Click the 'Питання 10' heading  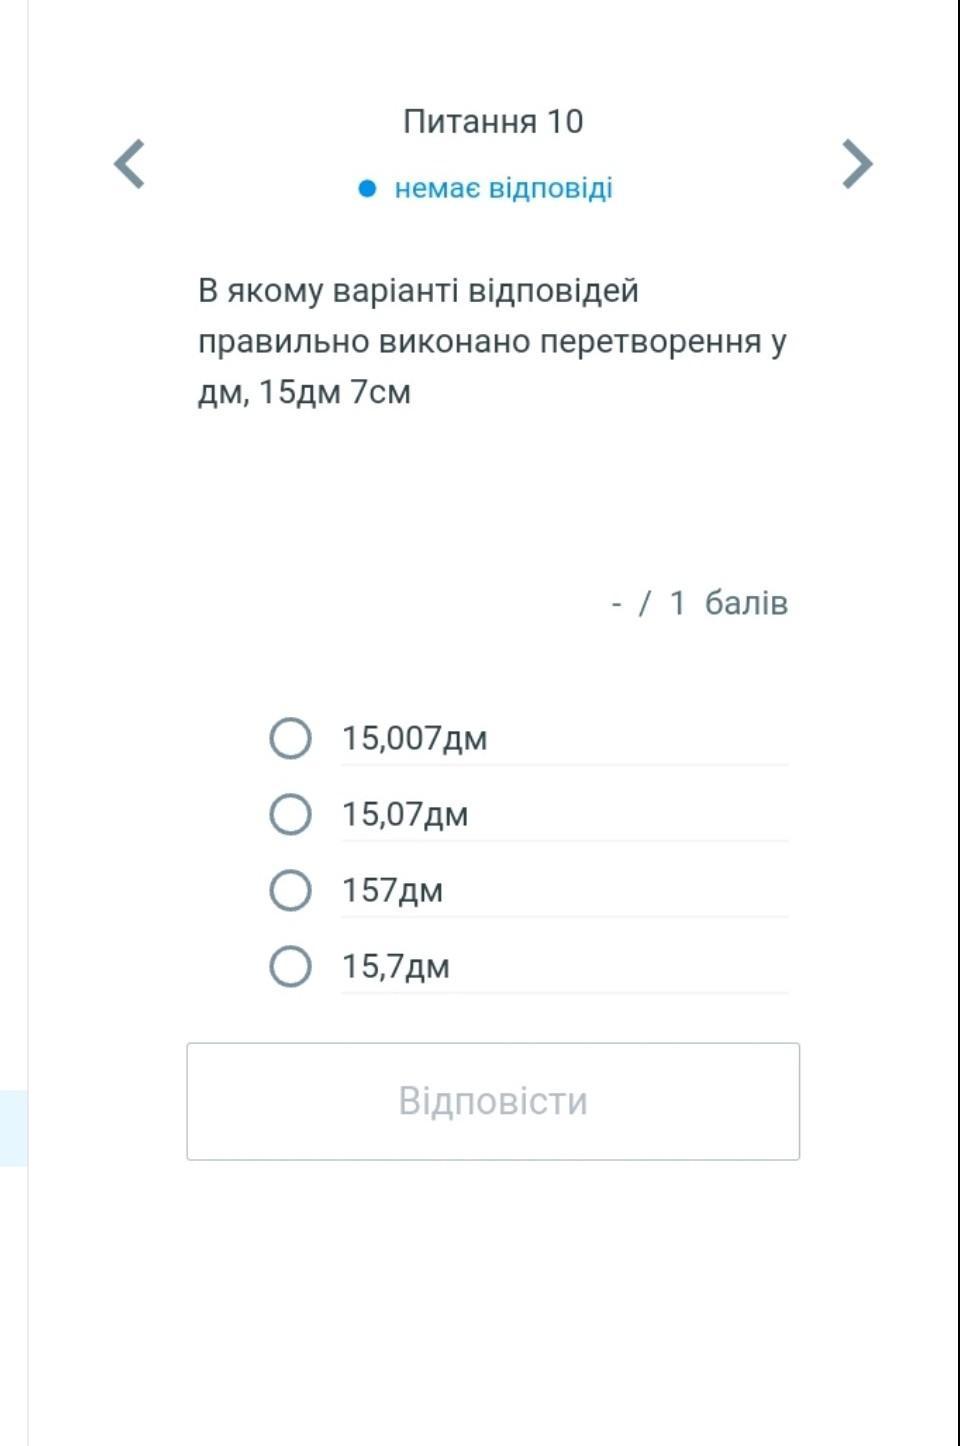point(493,121)
